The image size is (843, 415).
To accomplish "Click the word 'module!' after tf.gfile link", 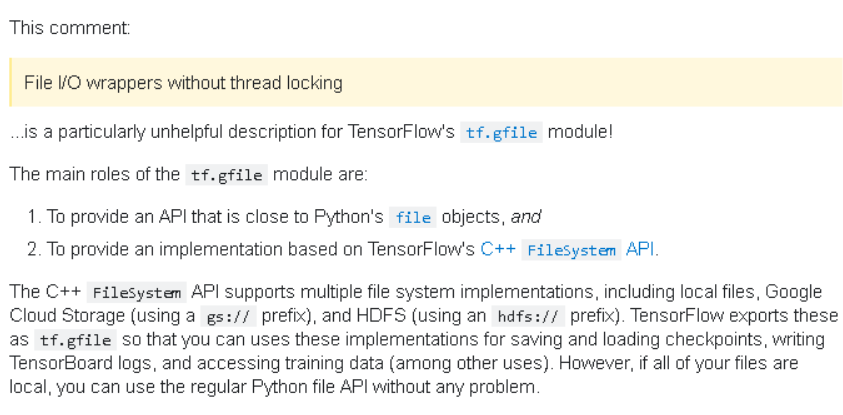I will point(580,132).
